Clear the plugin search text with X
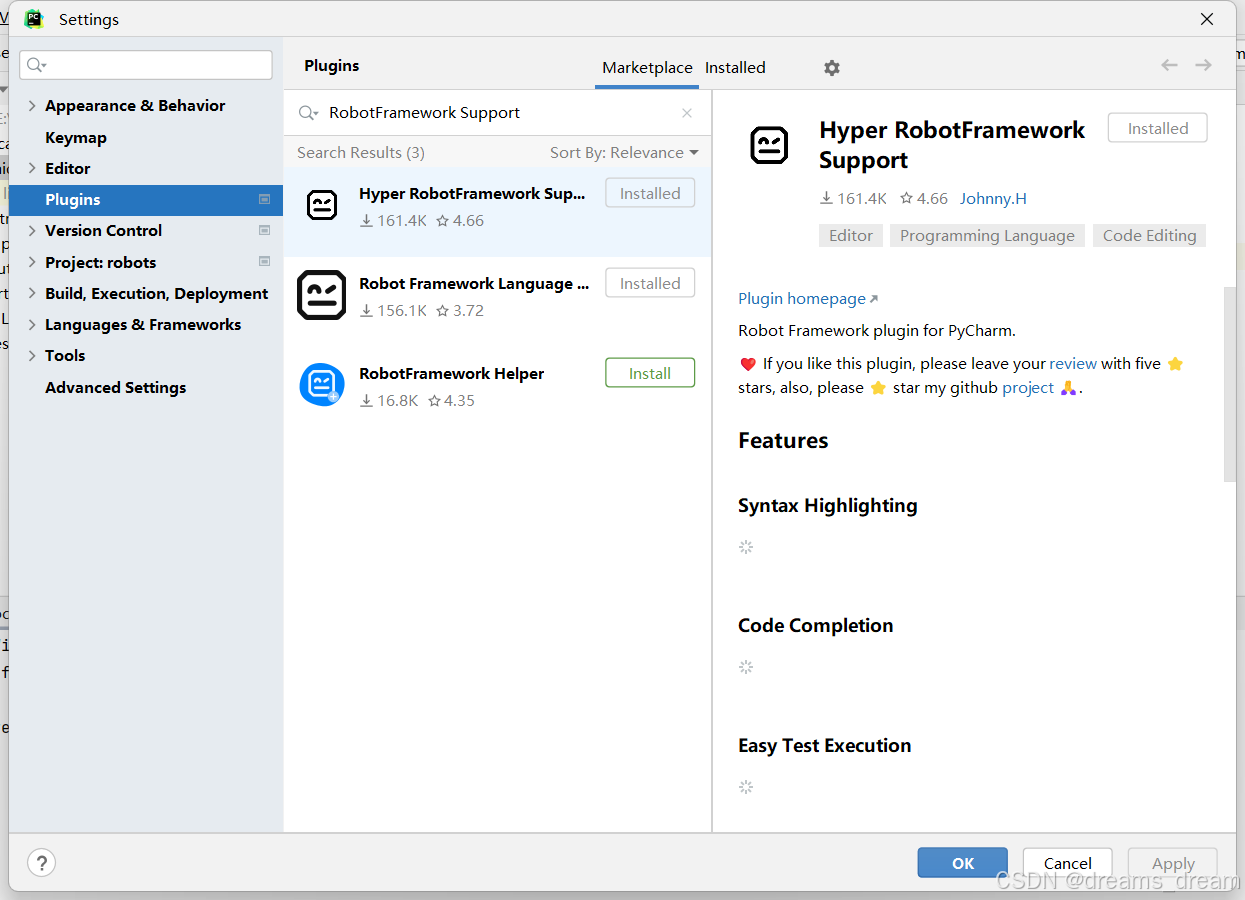 pos(687,113)
